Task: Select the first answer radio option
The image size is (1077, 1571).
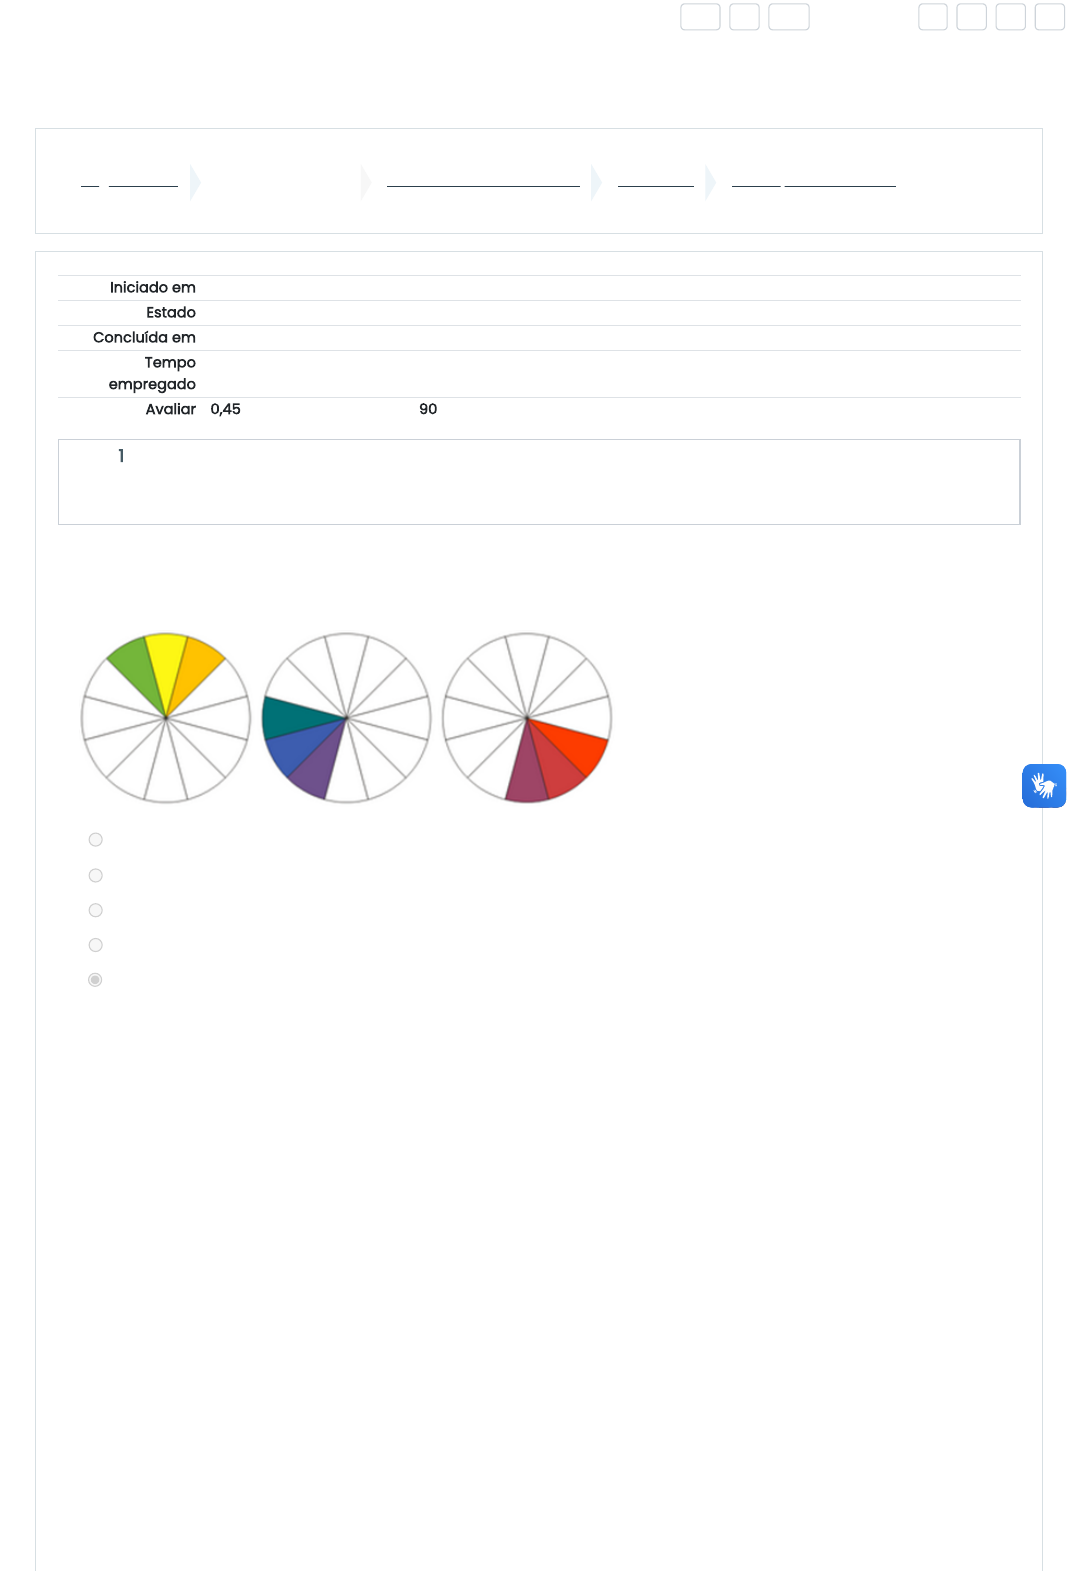Action: tap(96, 840)
